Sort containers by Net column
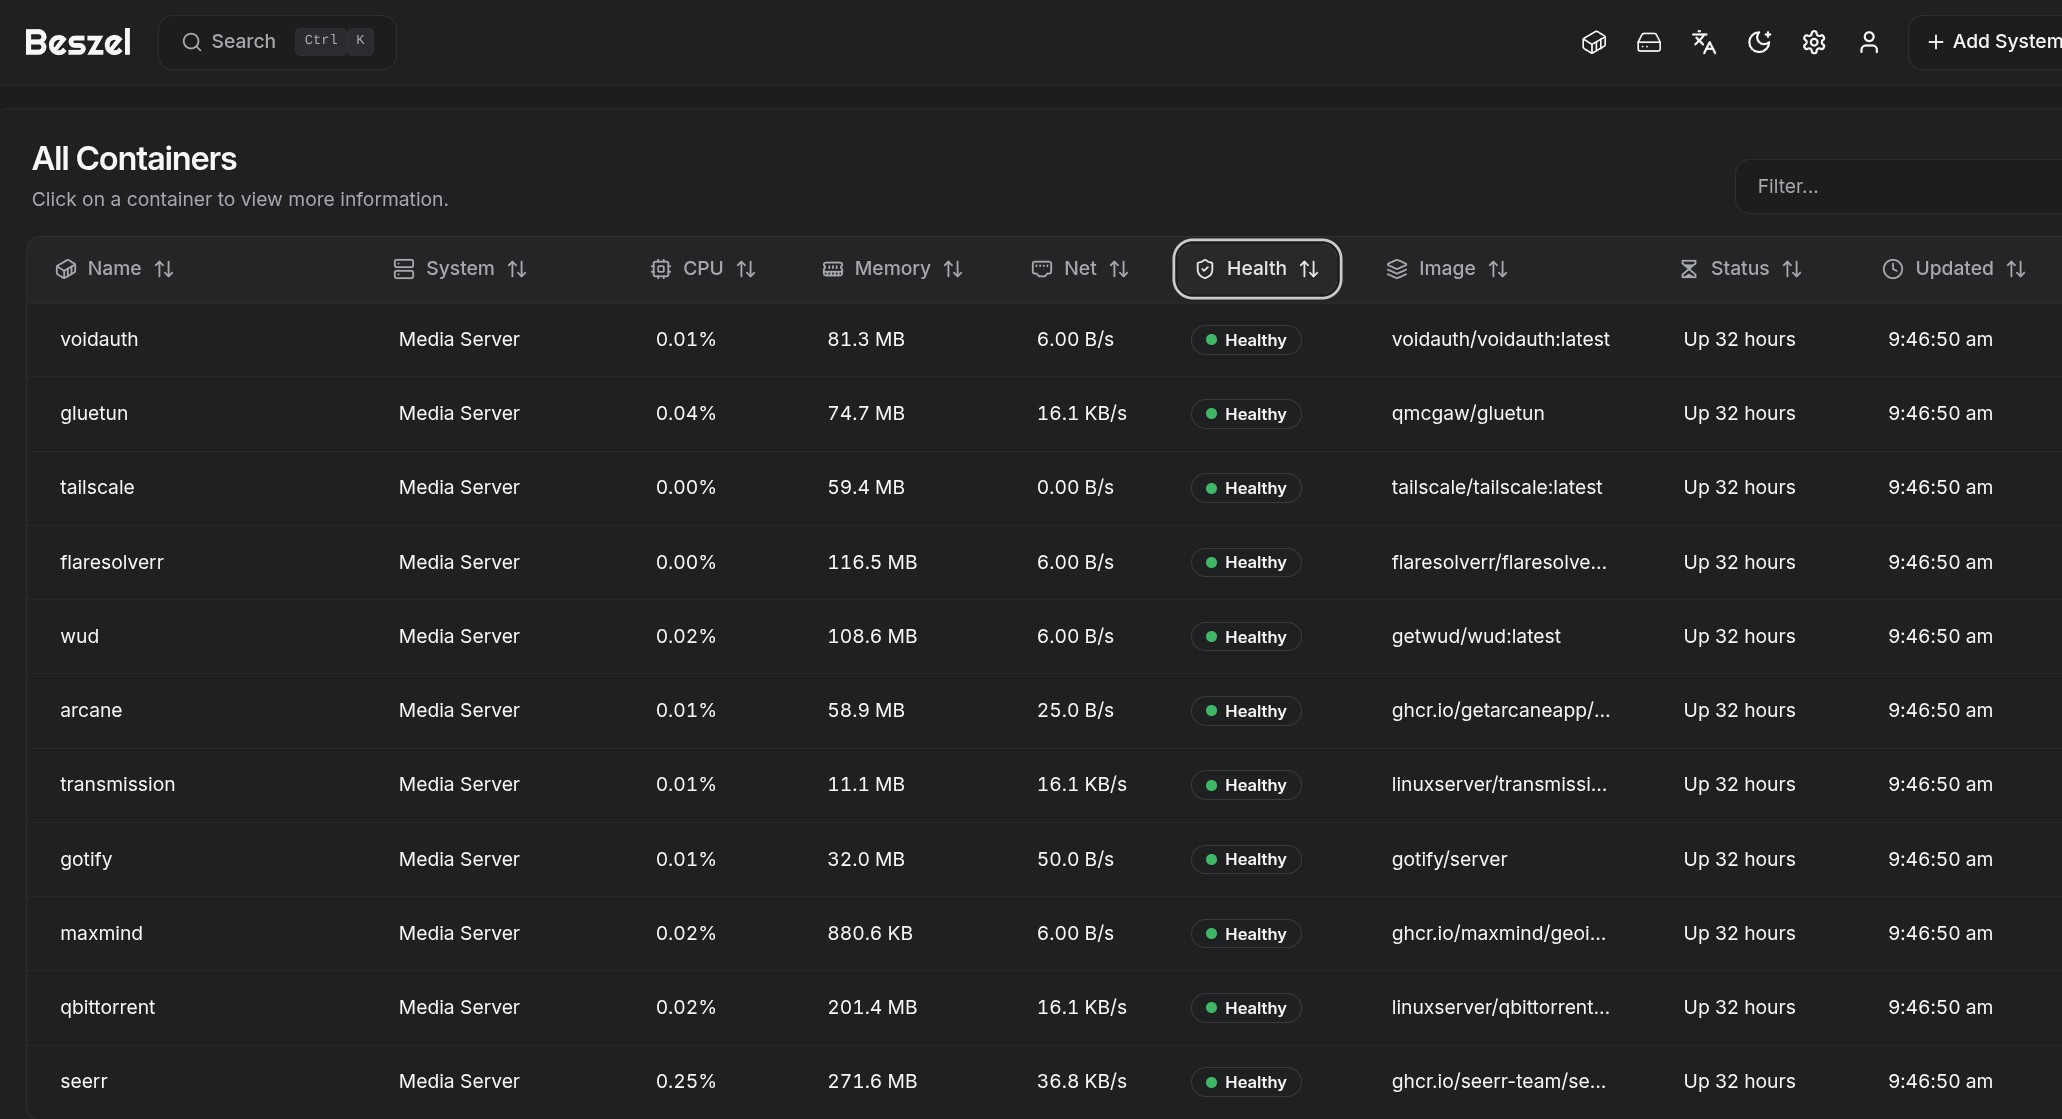 click(1080, 269)
